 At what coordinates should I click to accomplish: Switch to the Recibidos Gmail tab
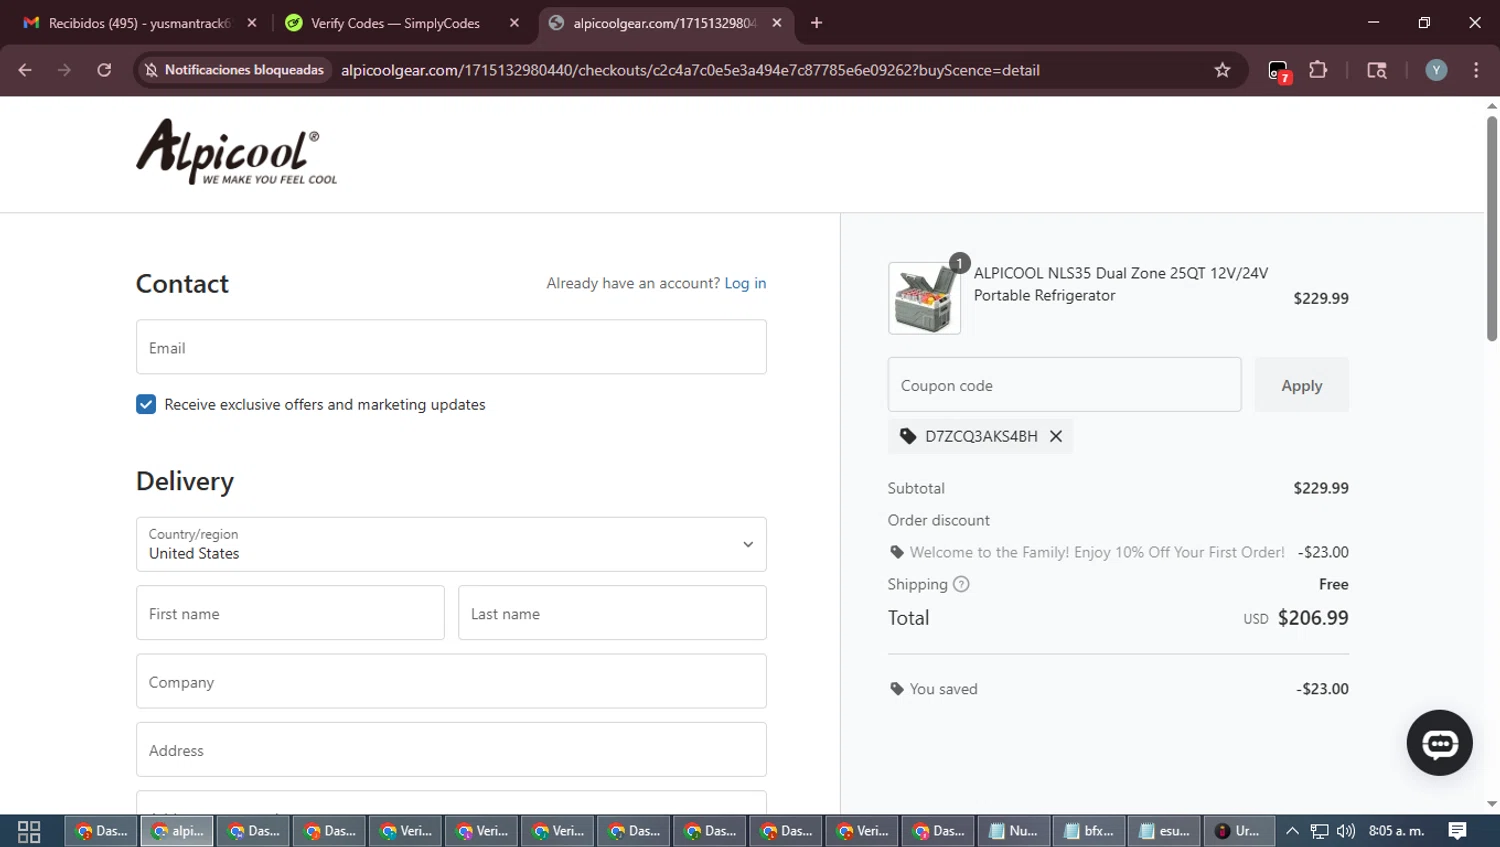point(139,23)
